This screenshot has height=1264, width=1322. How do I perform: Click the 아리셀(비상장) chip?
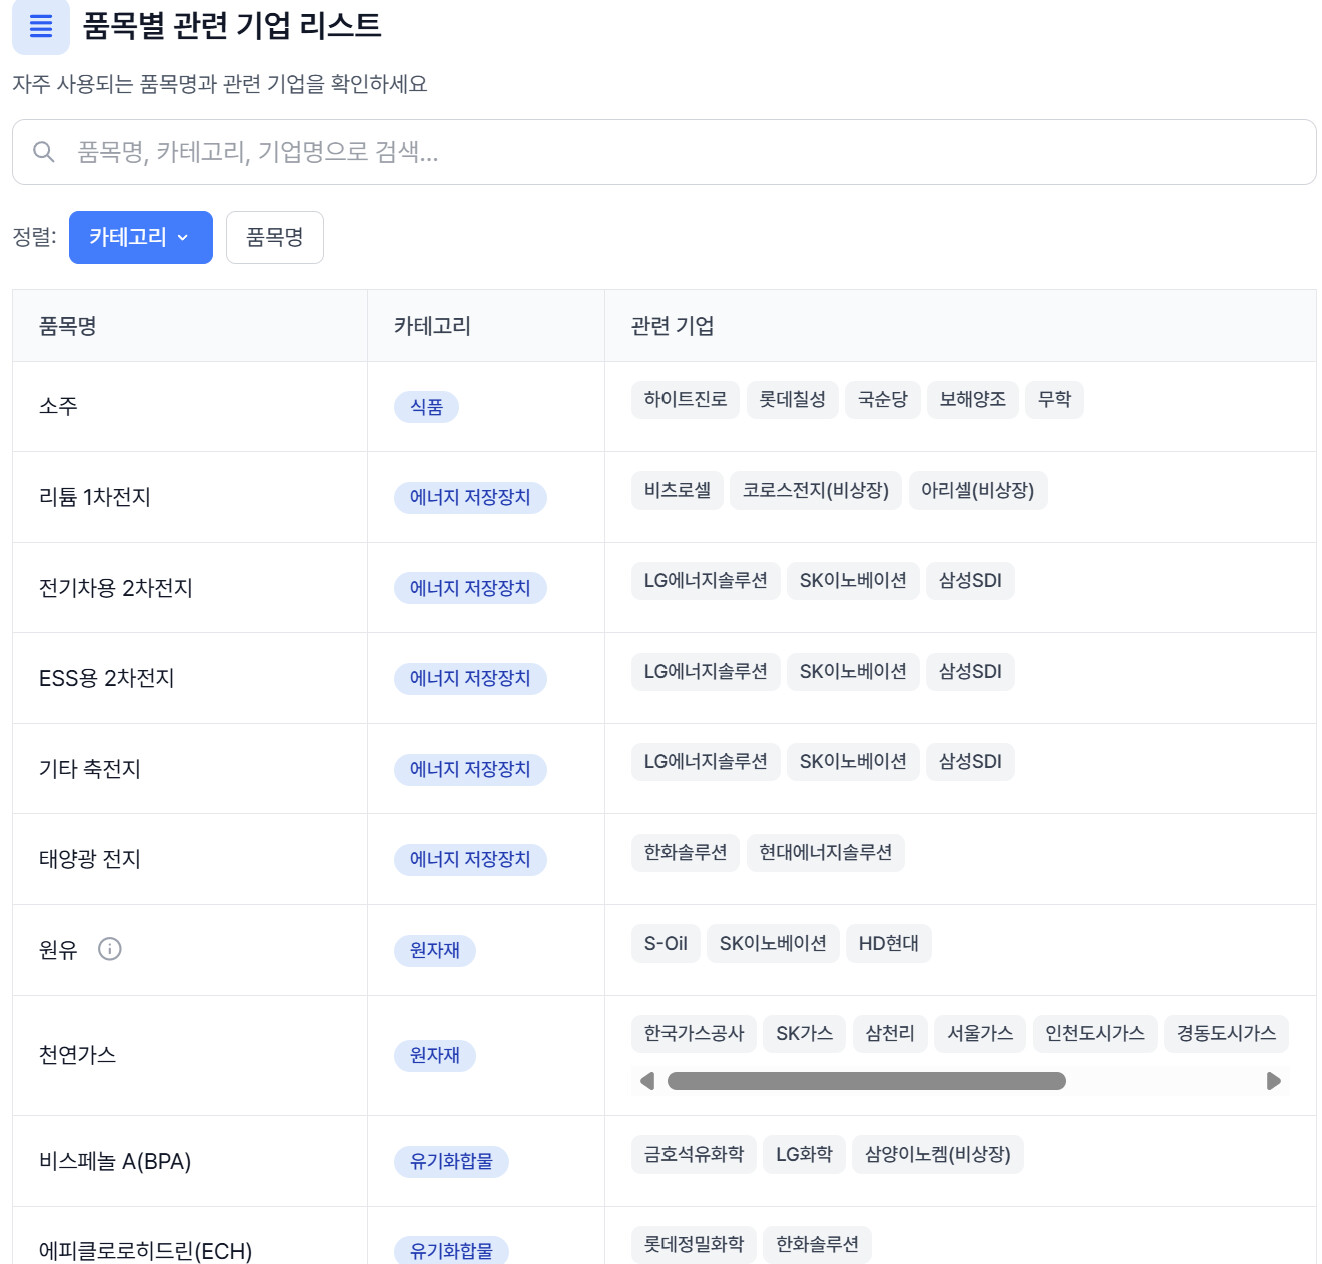pyautogui.click(x=978, y=491)
